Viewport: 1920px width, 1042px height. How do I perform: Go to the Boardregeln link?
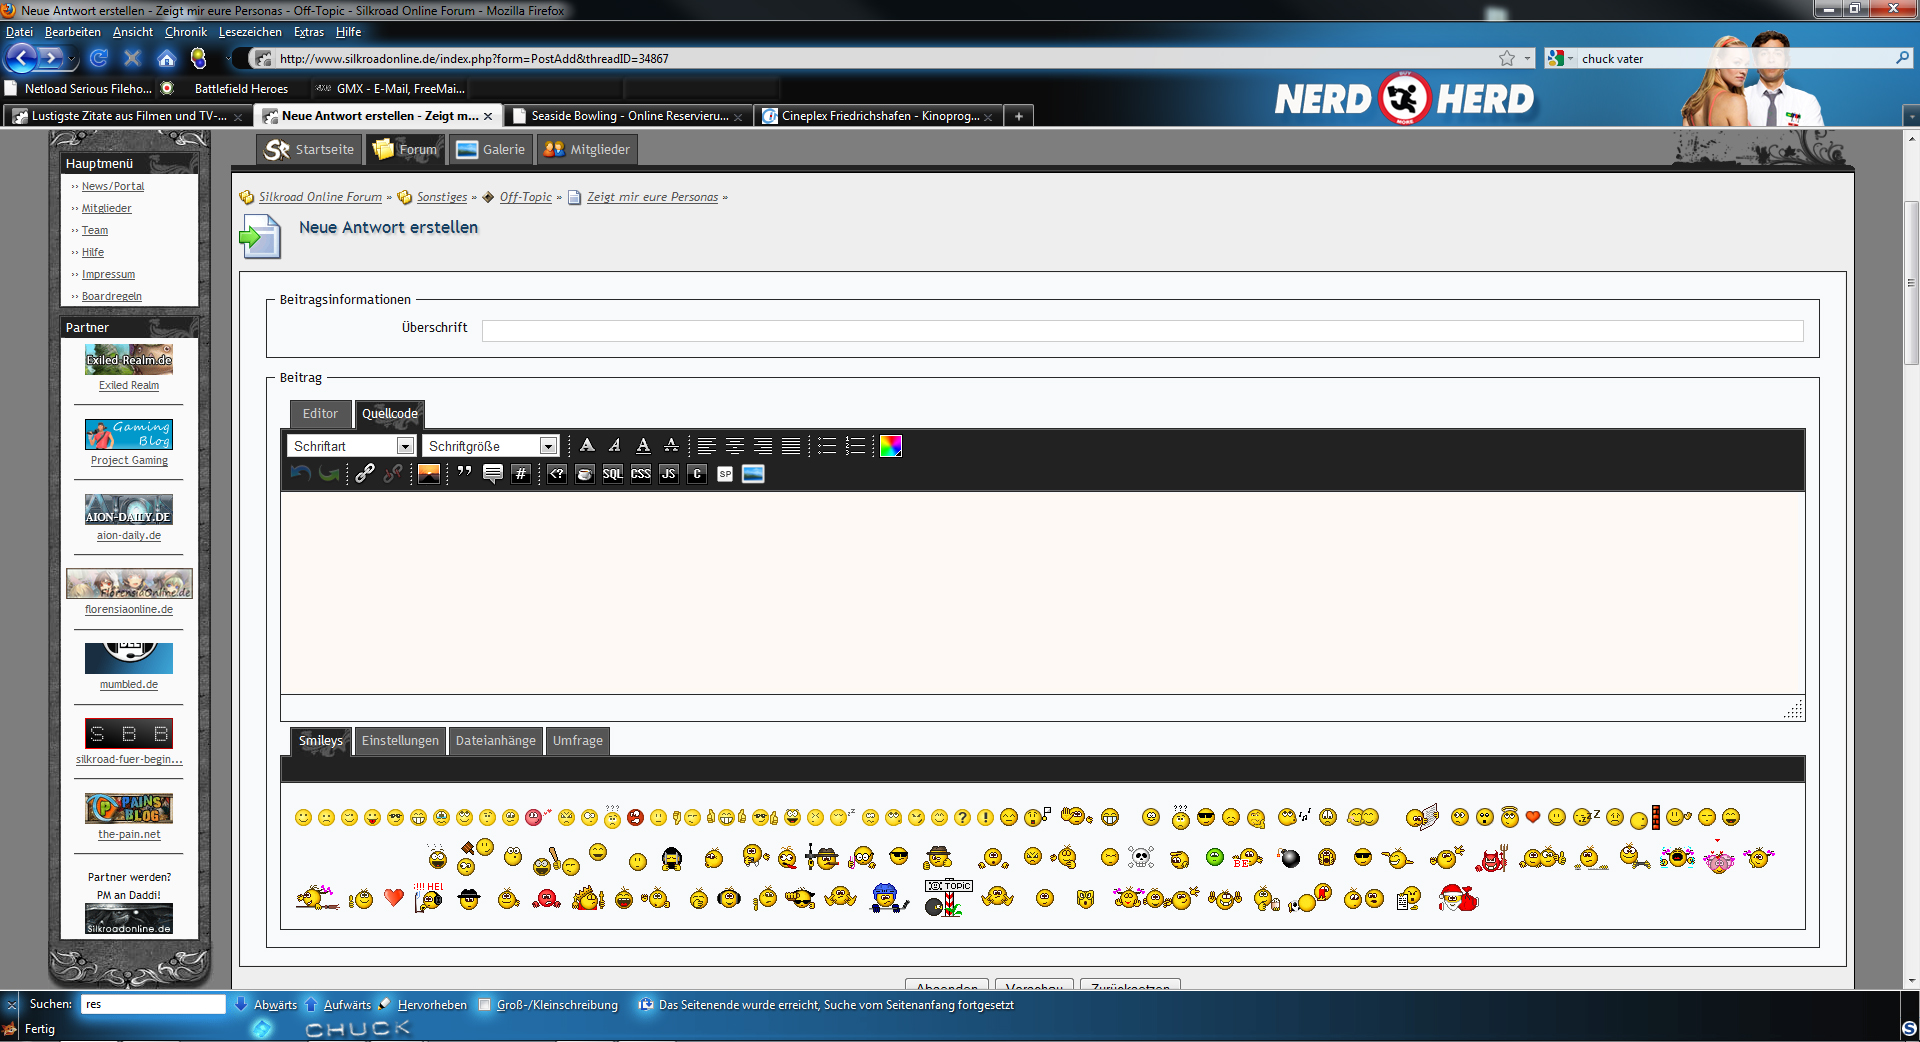111,297
